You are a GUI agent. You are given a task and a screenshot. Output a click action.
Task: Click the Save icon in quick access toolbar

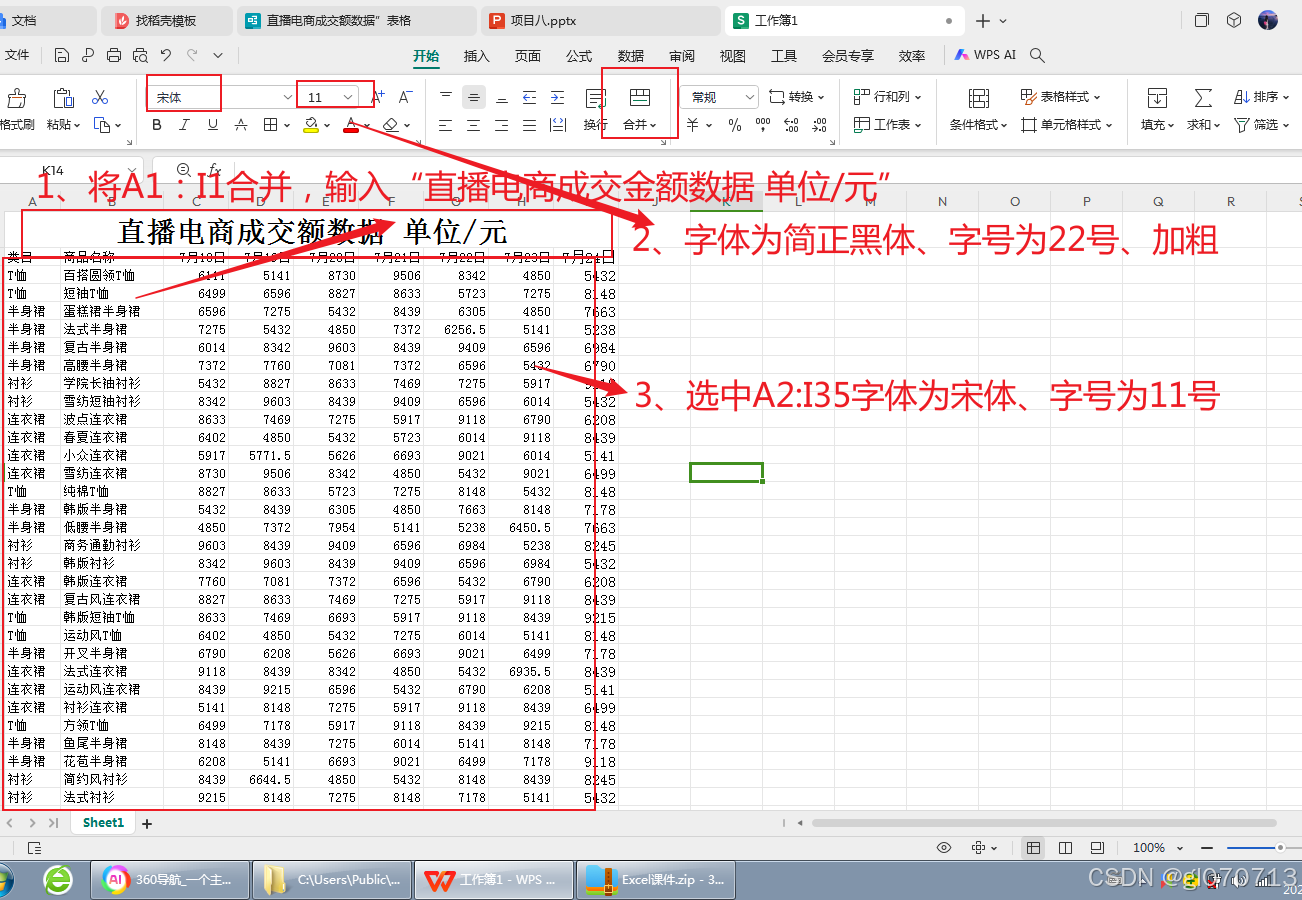point(62,56)
